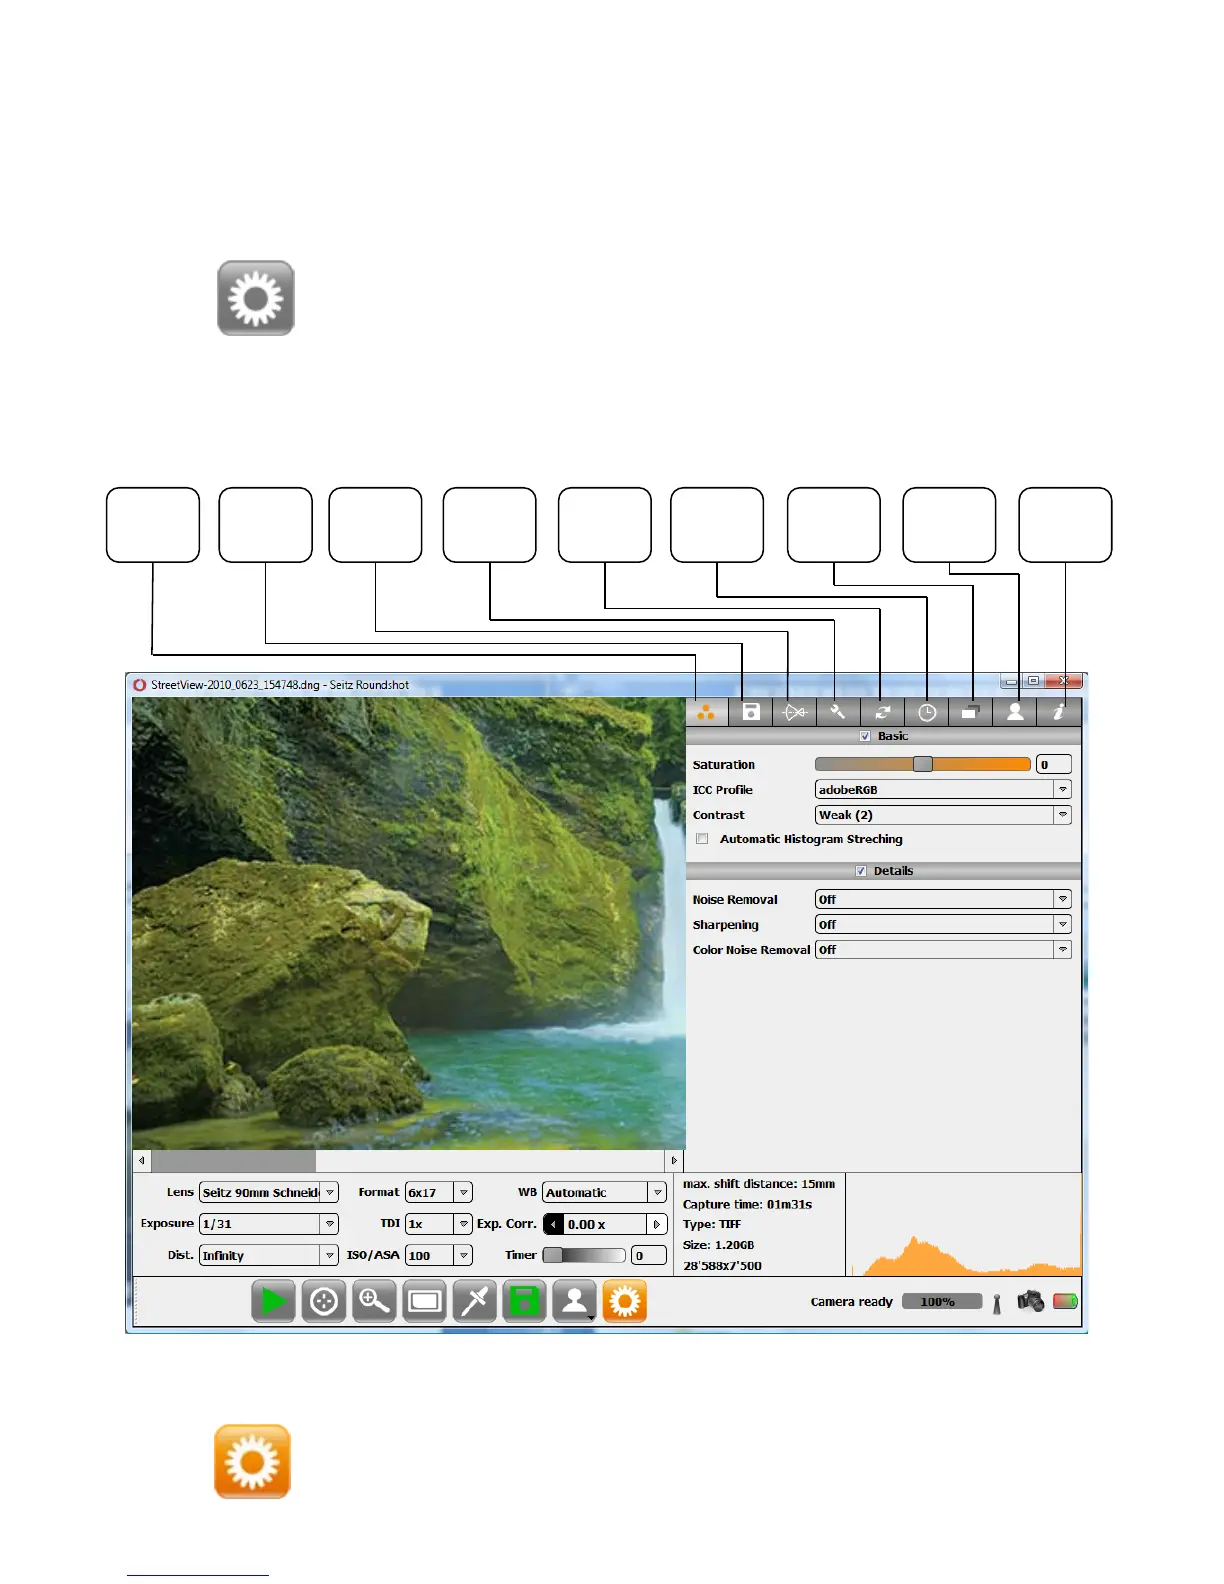Maximize the Seitz Roundshot window
The width and height of the screenshot is (1224, 1584).
click(1033, 681)
